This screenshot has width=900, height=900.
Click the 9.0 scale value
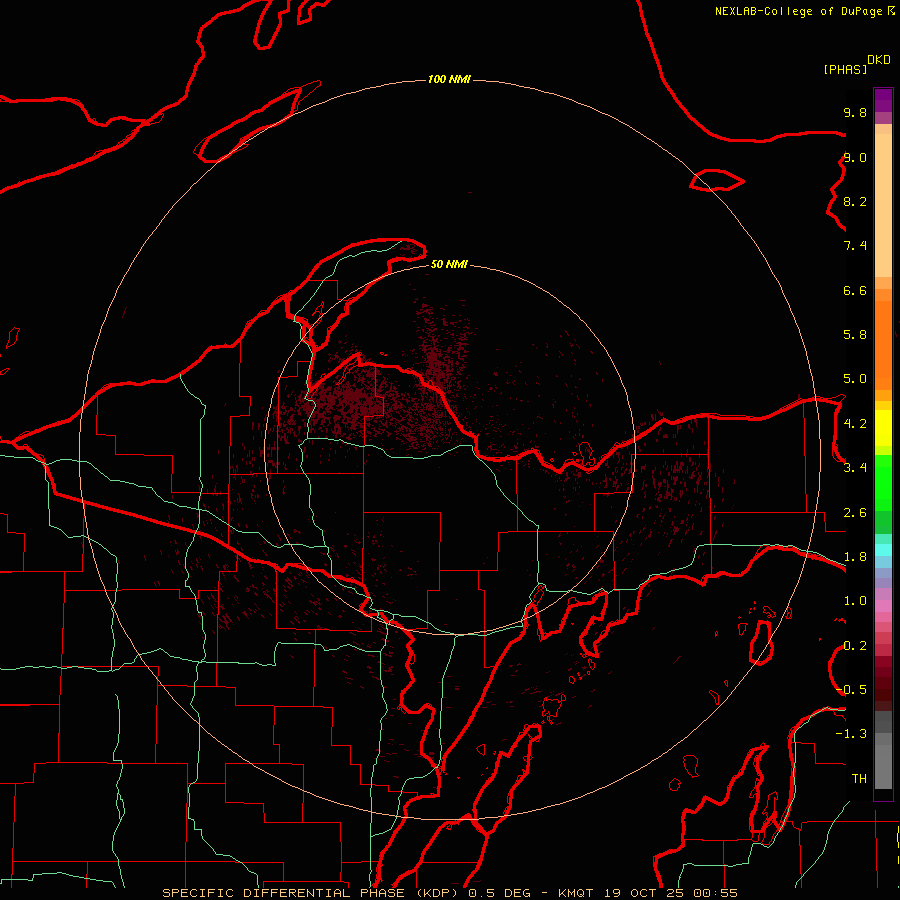pyautogui.click(x=855, y=157)
